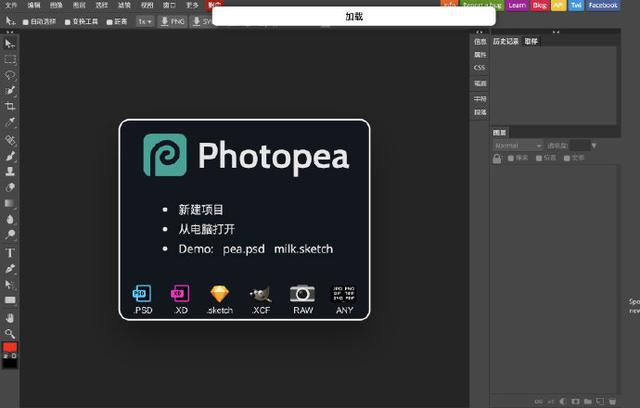This screenshot has width=640, height=408.
Task: Select the Eyedropper tool
Action: pos(10,122)
